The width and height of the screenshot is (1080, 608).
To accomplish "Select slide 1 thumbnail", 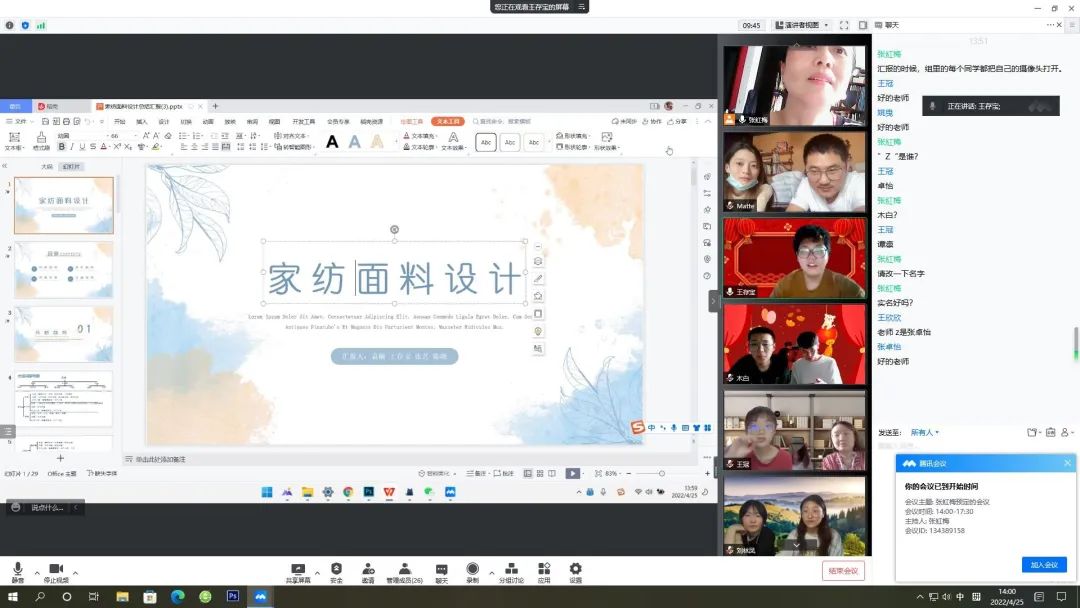I will pyautogui.click(x=63, y=205).
